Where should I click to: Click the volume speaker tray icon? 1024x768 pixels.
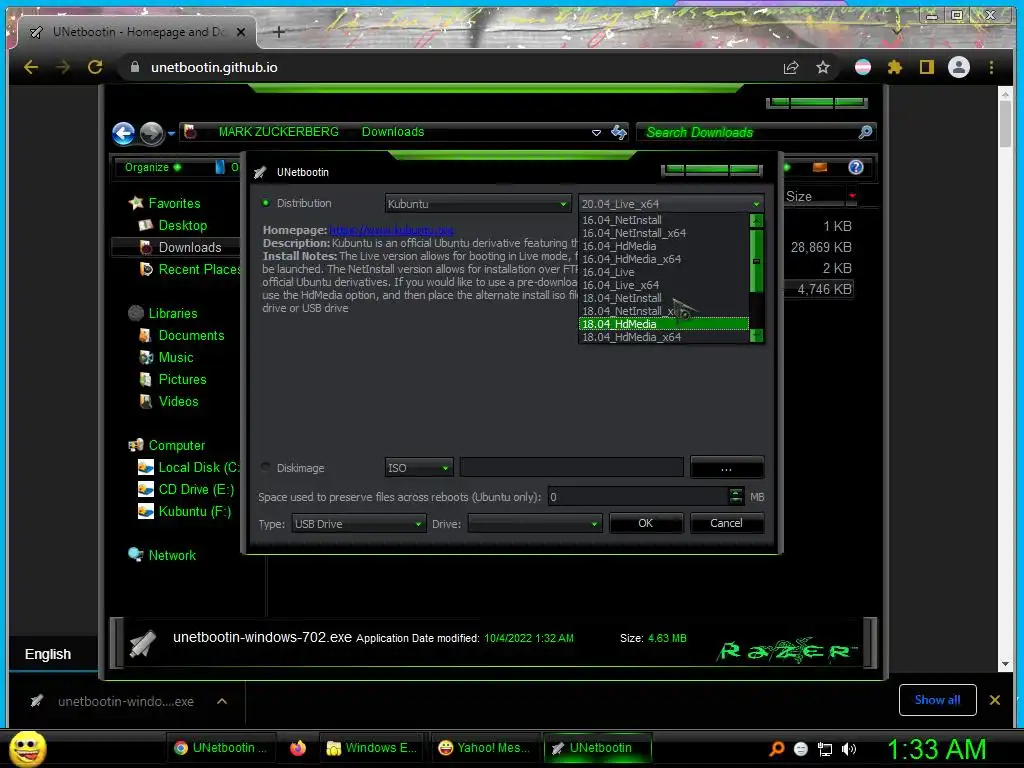(848, 749)
